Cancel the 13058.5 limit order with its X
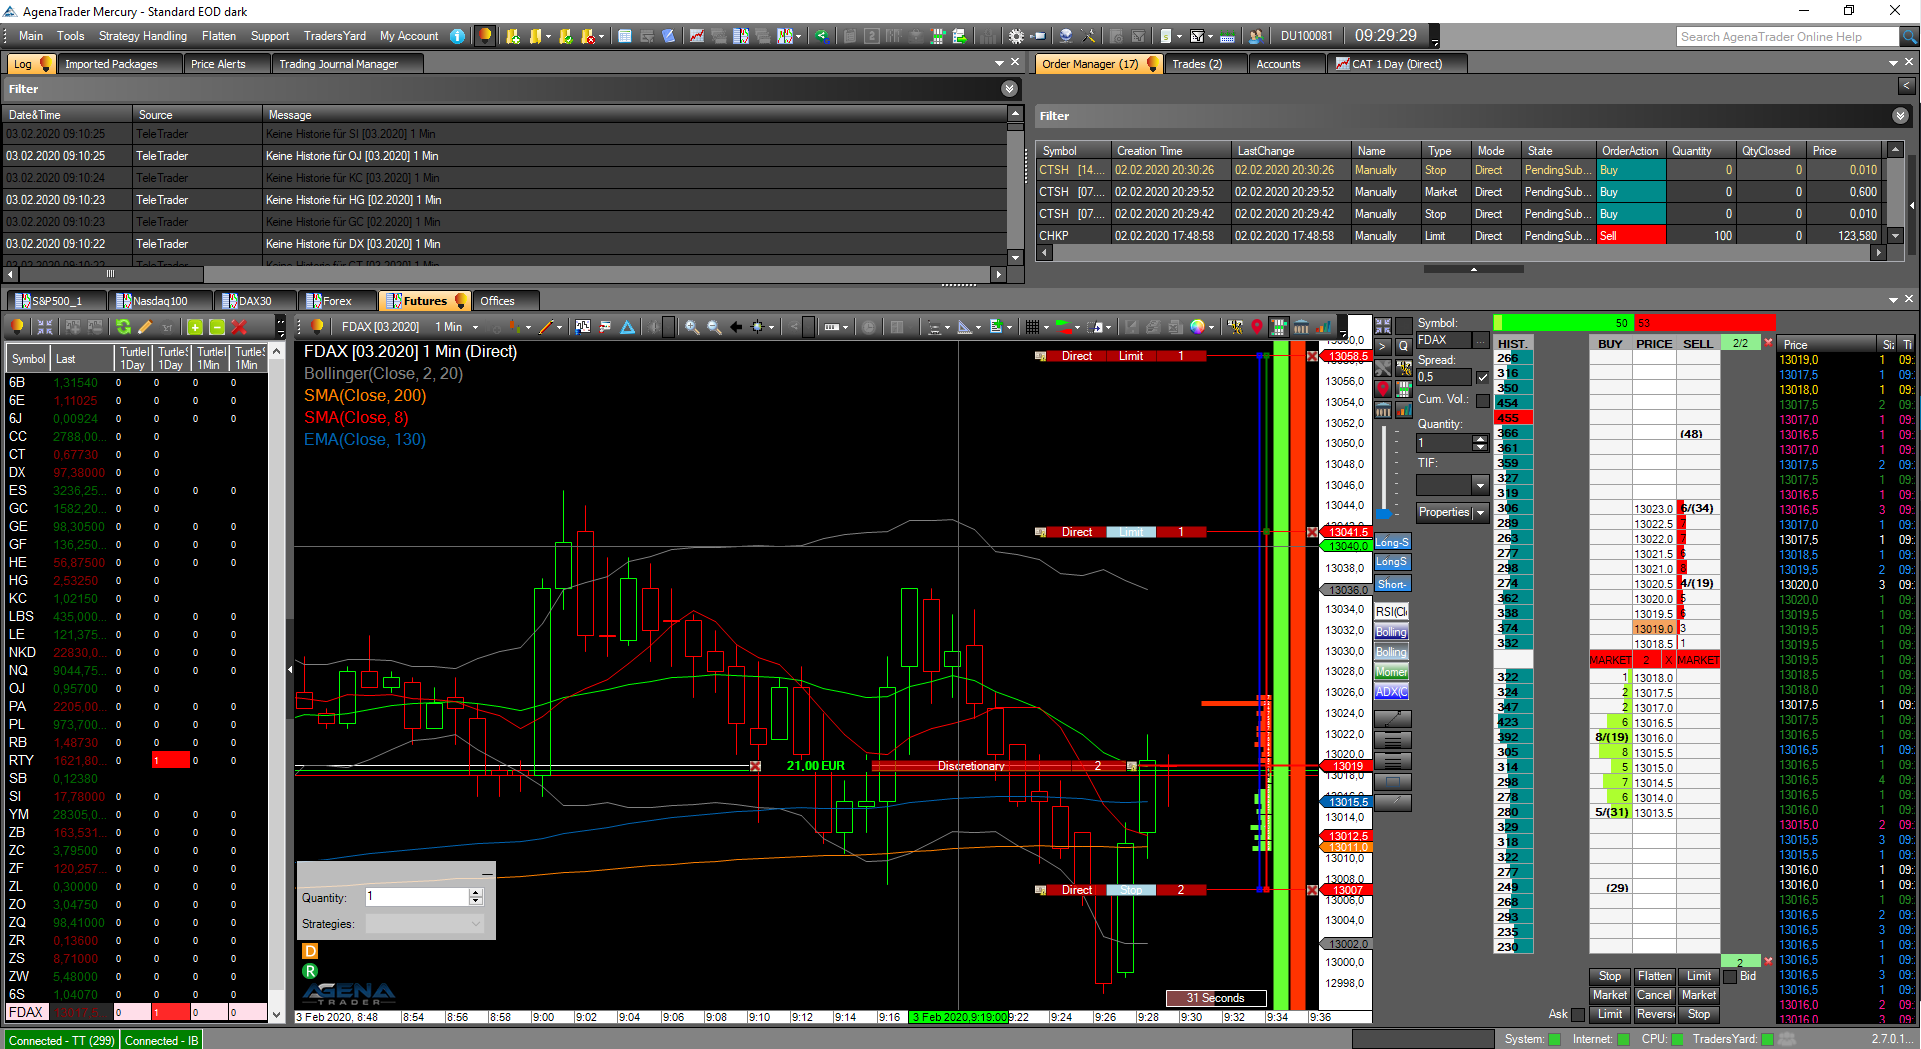This screenshot has width=1921, height=1049. click(1312, 356)
